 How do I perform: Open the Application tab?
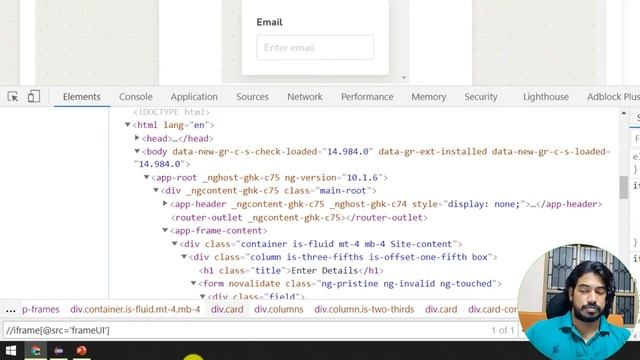coord(194,97)
